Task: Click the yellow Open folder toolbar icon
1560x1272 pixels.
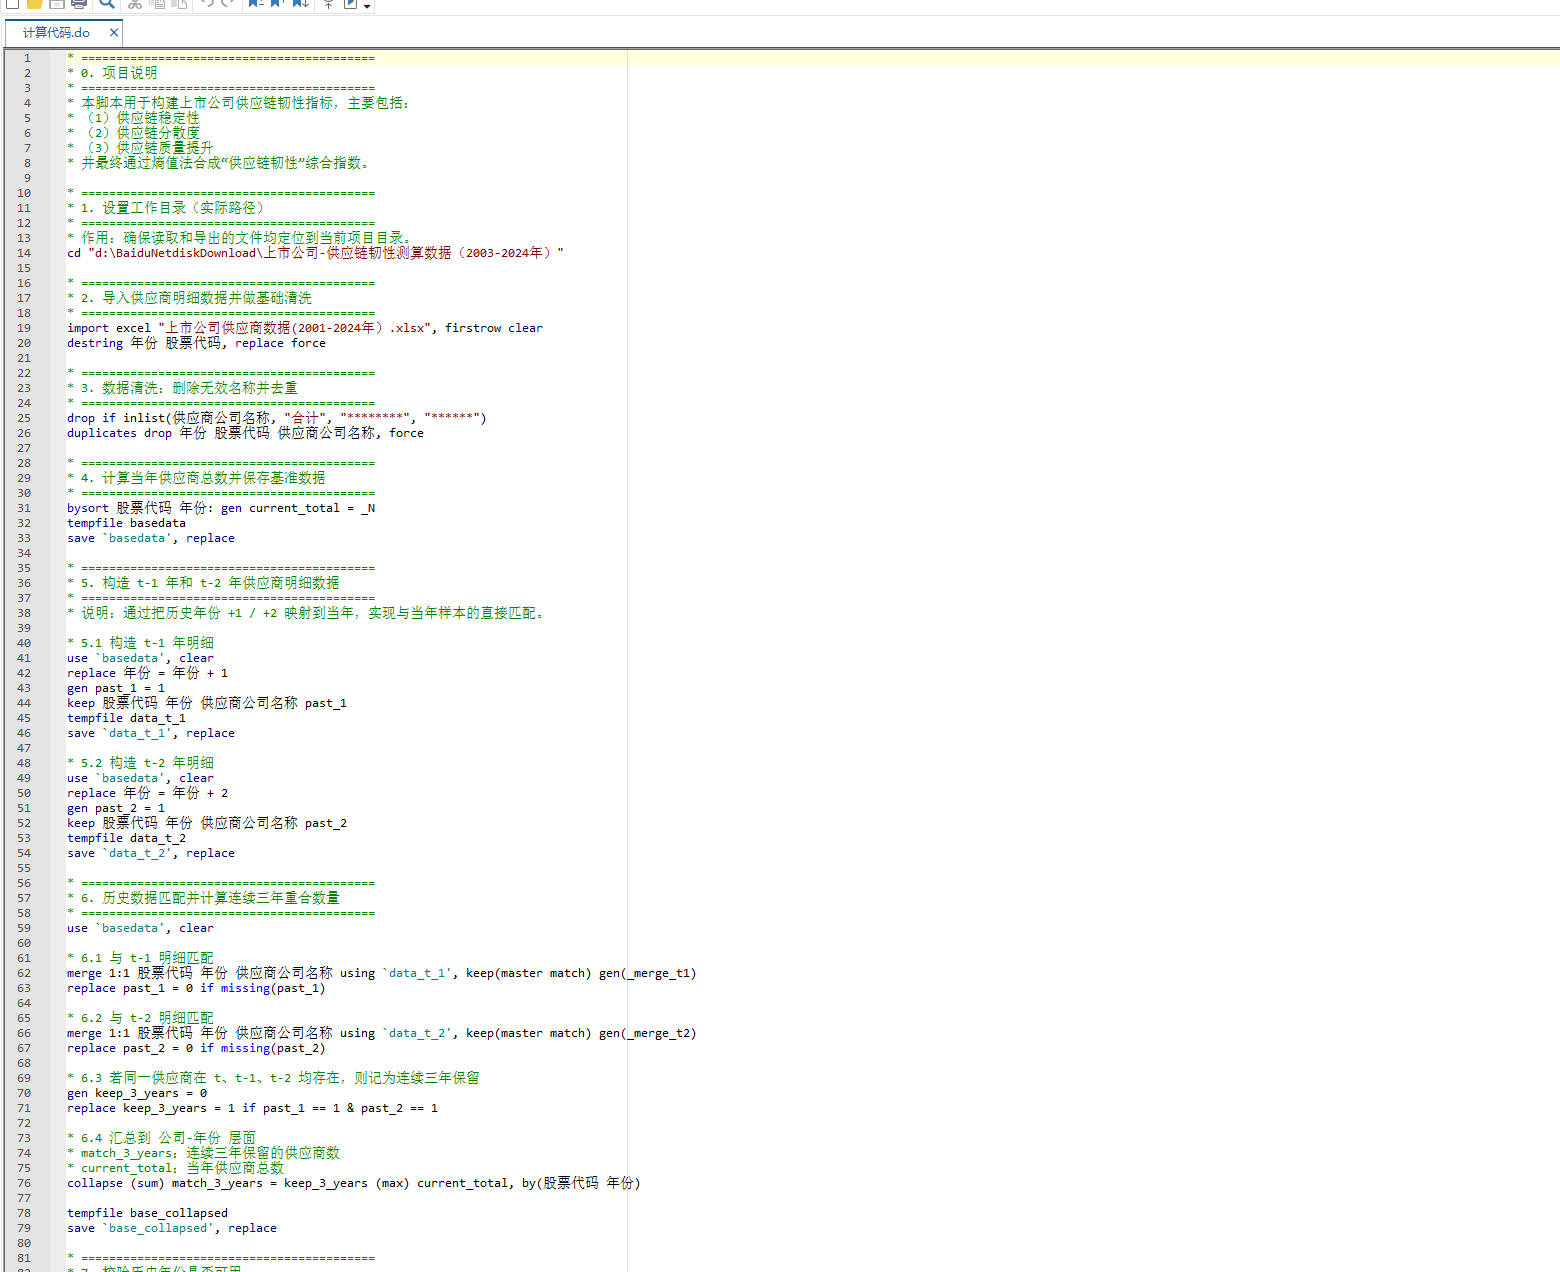Action: pos(35,4)
